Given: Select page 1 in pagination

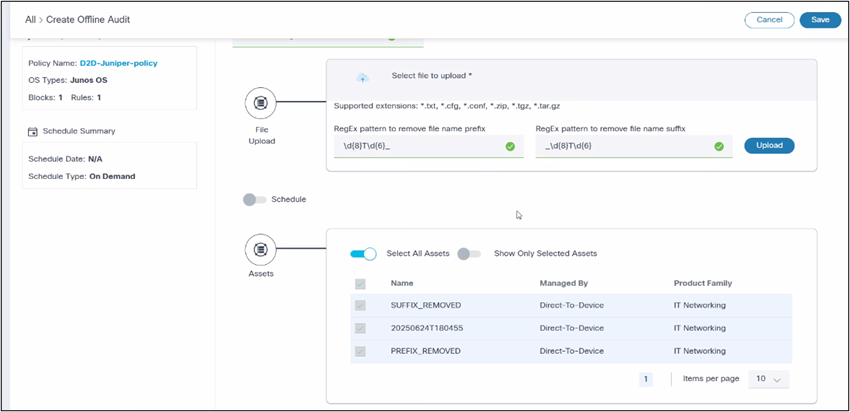Looking at the screenshot, I should (645, 379).
